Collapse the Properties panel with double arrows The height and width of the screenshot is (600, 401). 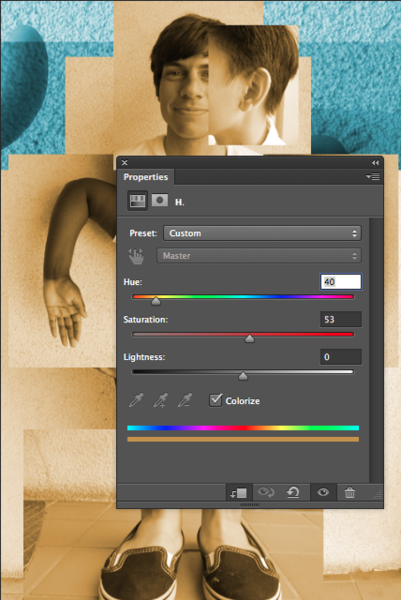(x=375, y=163)
